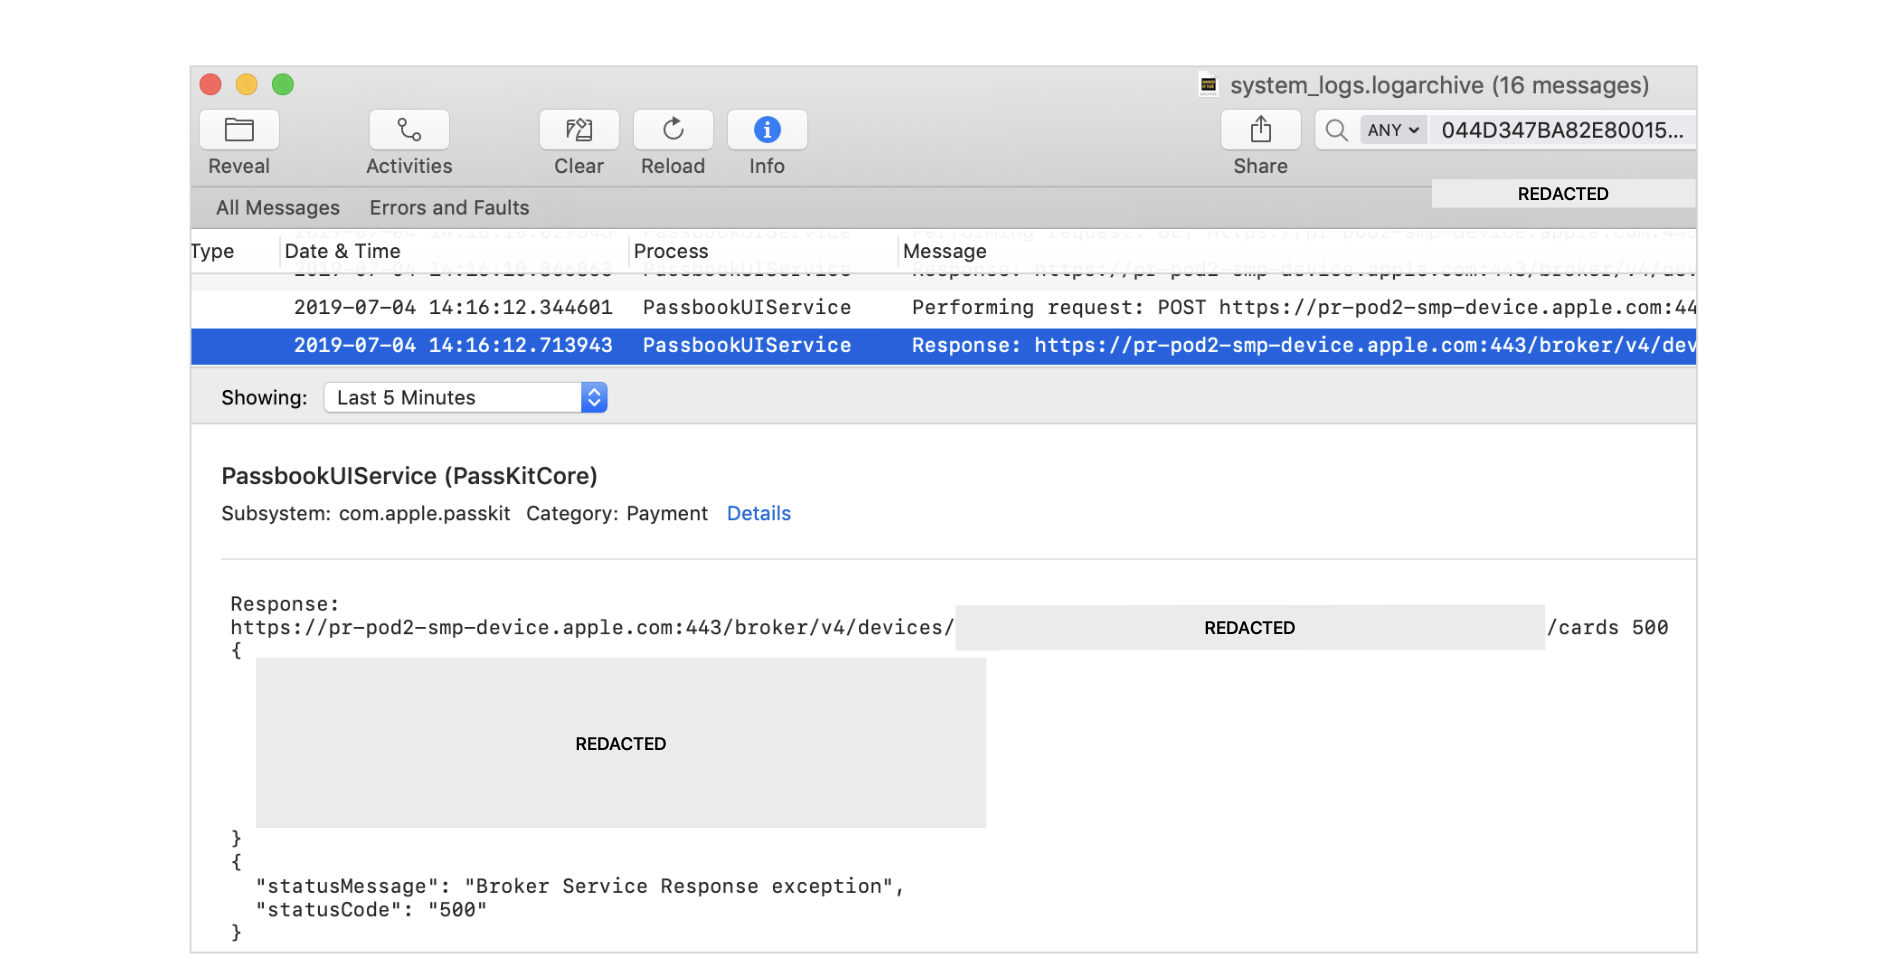The height and width of the screenshot is (978, 1902).
Task: Click the /cards 500 response text
Action: 1607,628
